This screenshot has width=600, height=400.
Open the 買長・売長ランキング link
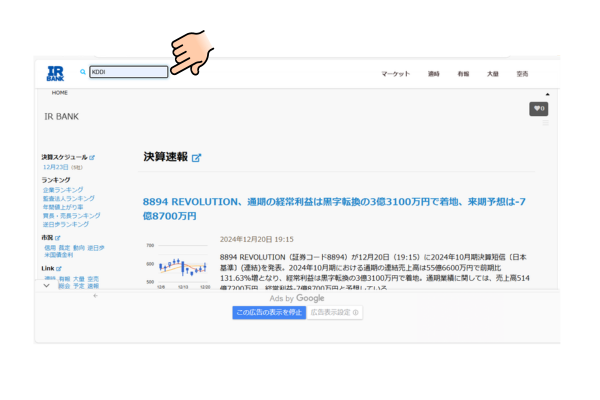[72, 216]
